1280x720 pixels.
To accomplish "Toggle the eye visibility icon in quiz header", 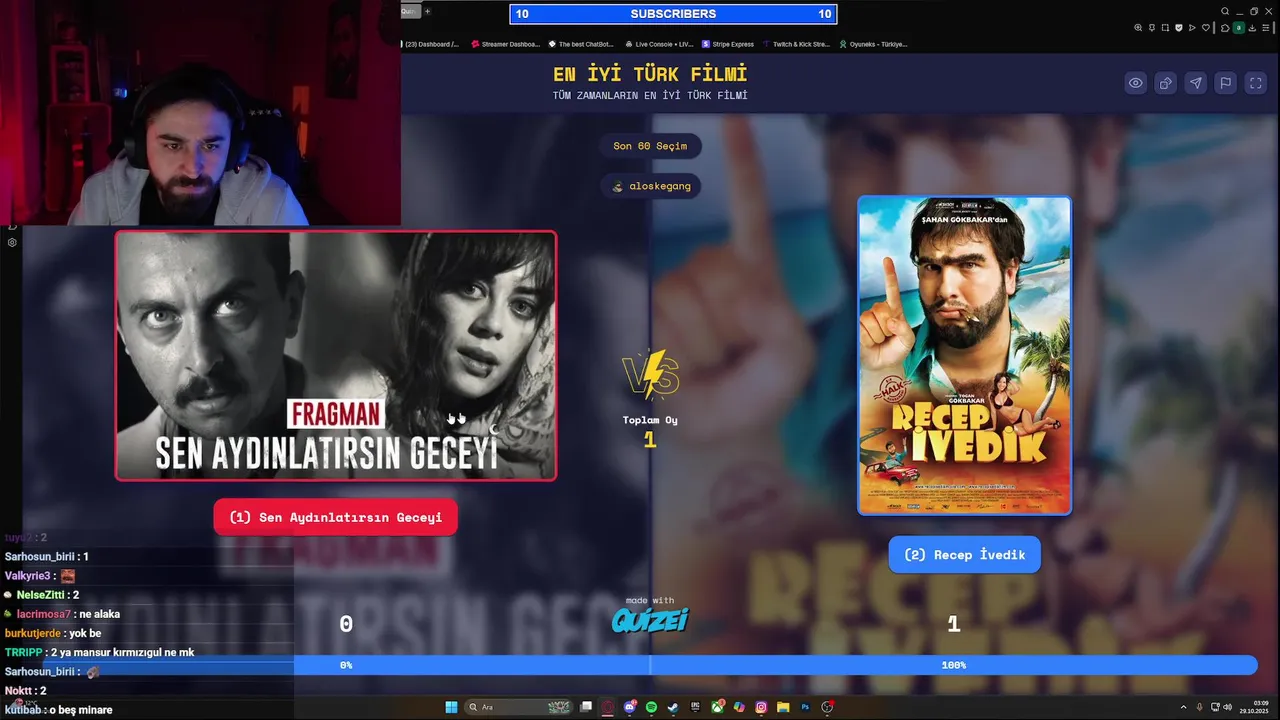I will (1135, 83).
